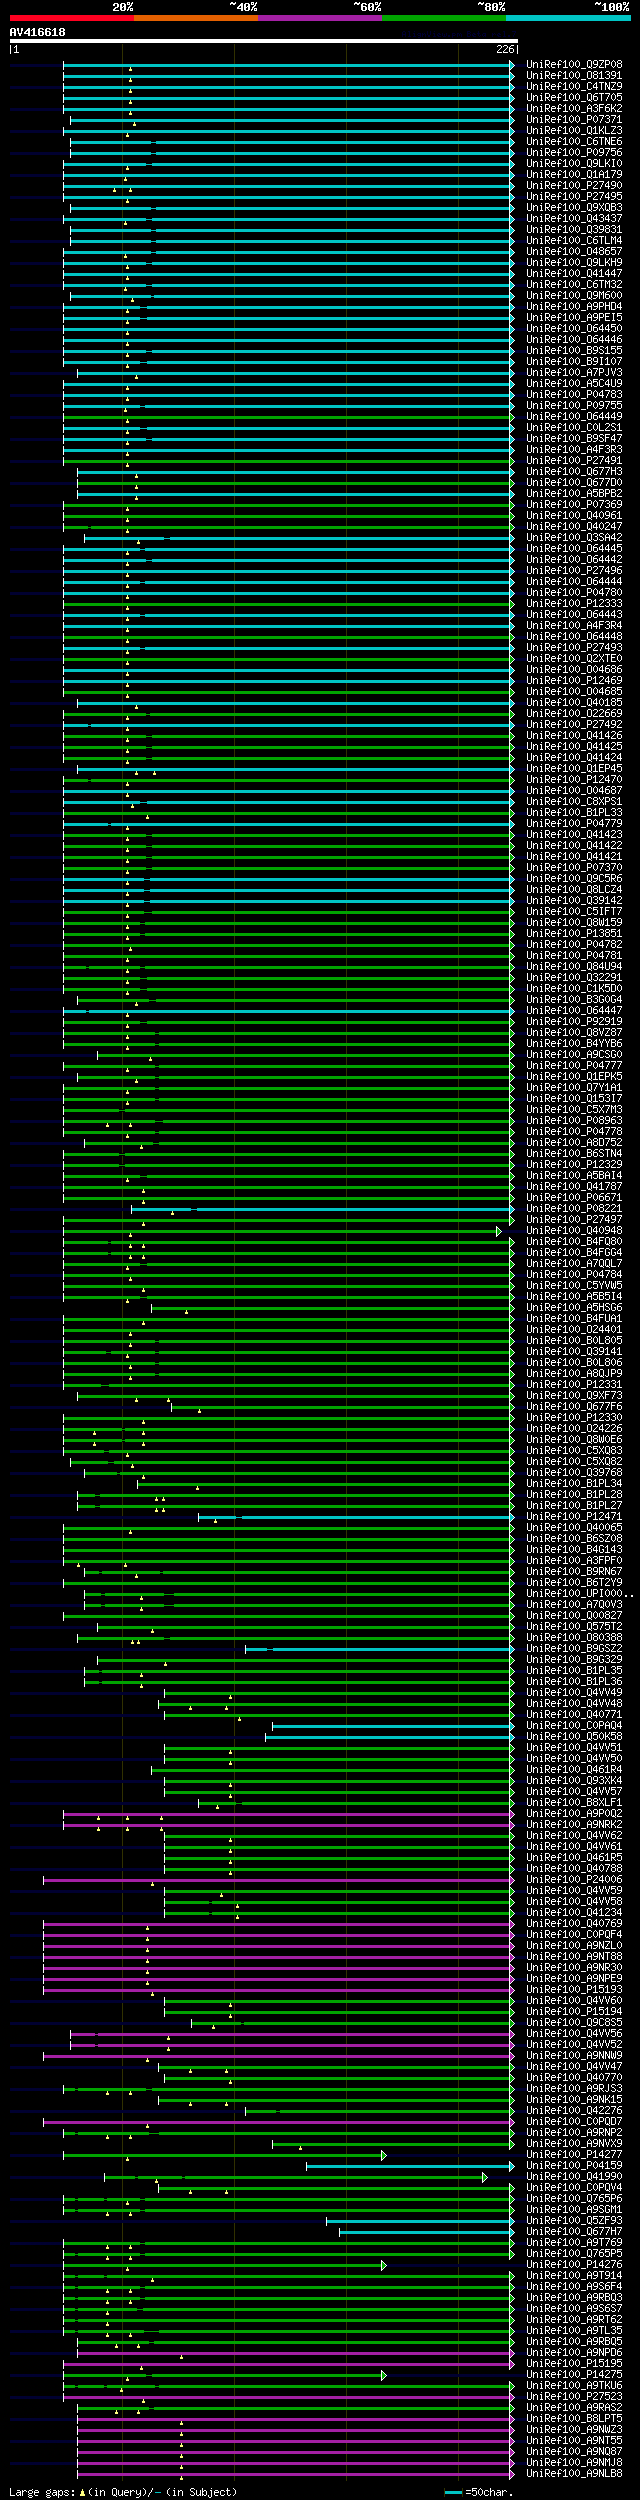Open truncated hit UniRef100_UPI000..
This screenshot has width=640, height=2500.
579,1593
